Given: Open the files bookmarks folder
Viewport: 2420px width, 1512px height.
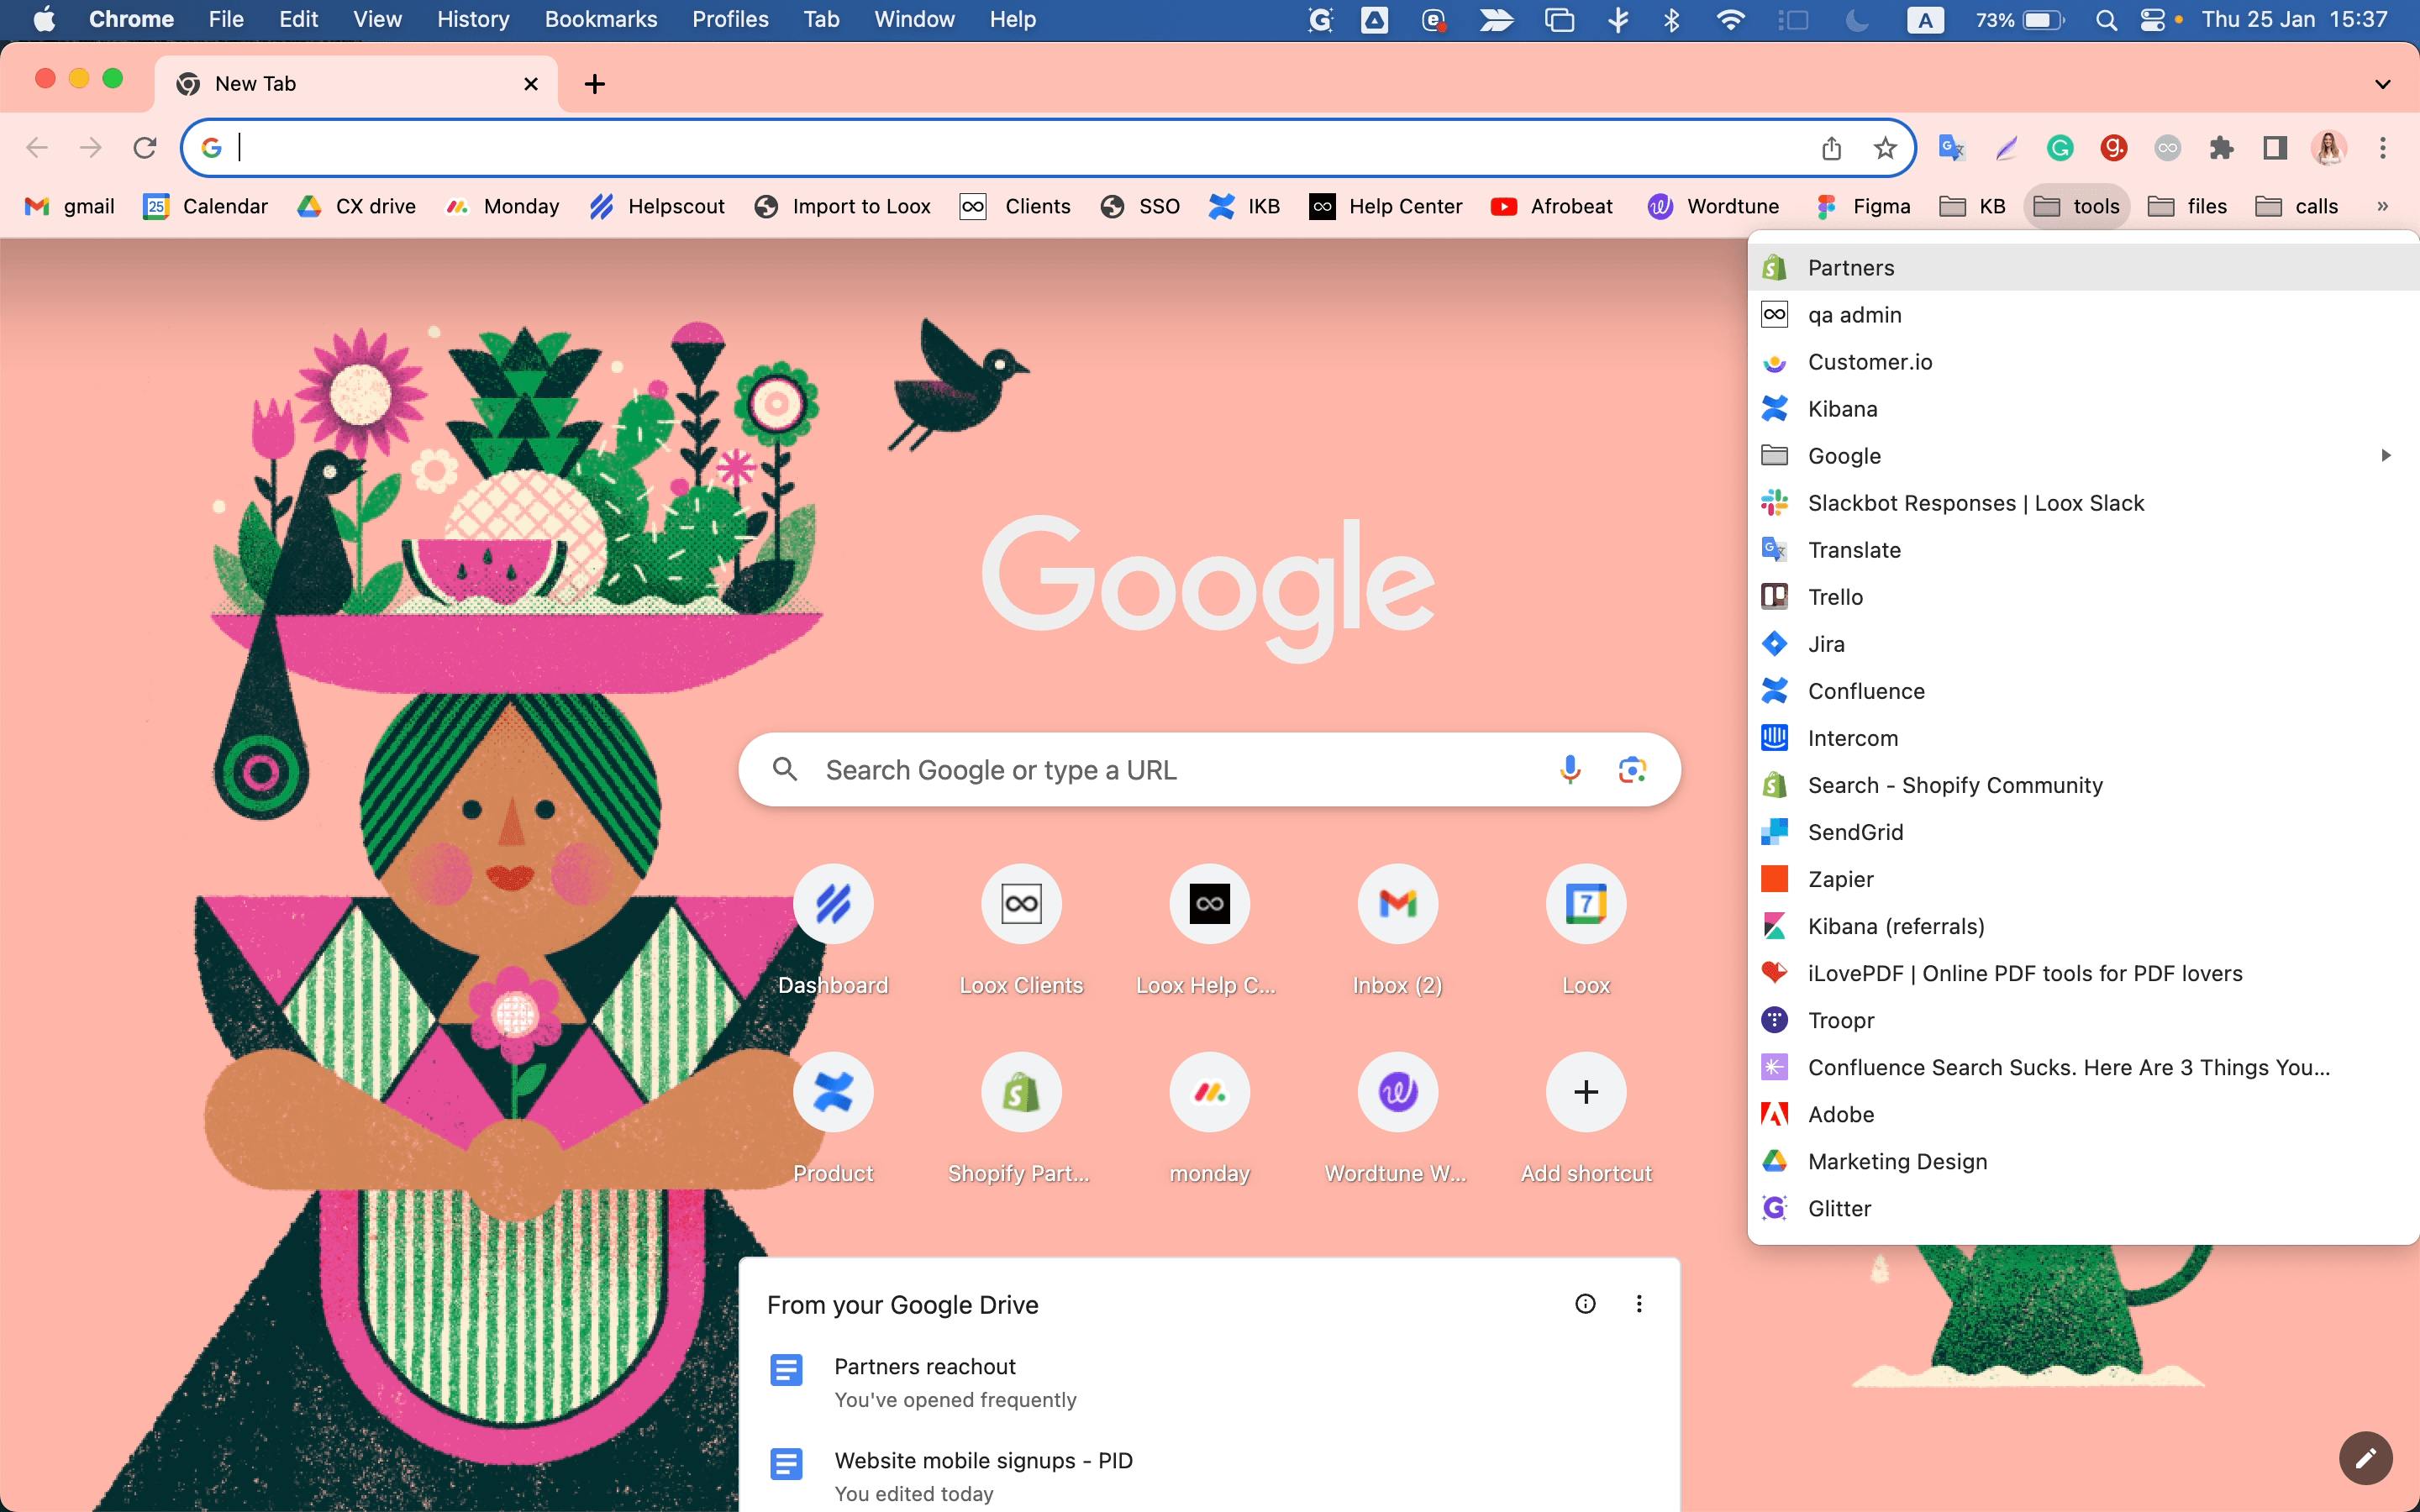Looking at the screenshot, I should point(2188,206).
